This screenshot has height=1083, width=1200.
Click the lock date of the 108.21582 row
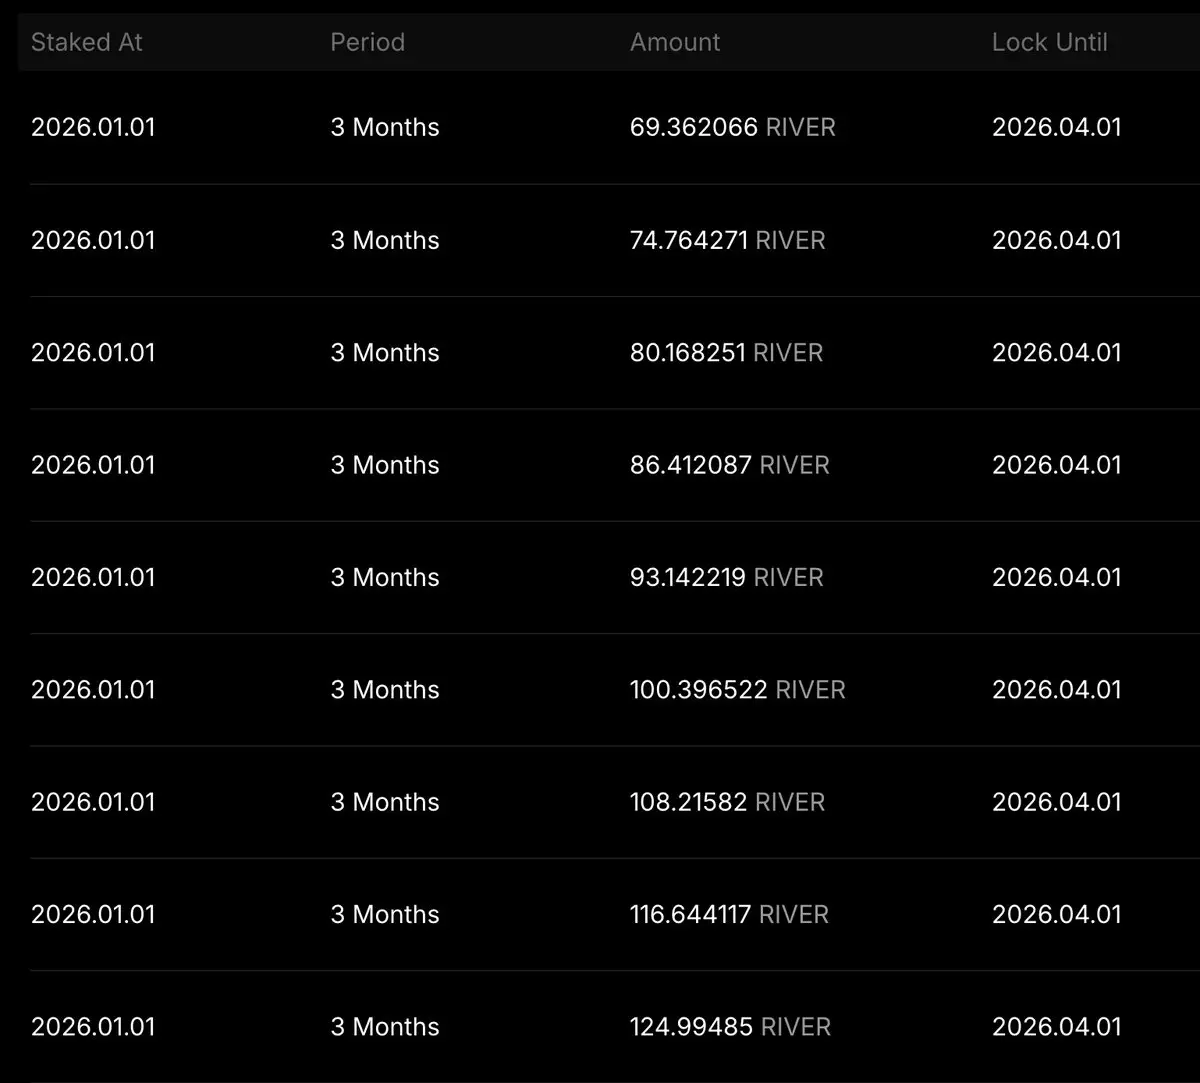pyautogui.click(x=1057, y=802)
